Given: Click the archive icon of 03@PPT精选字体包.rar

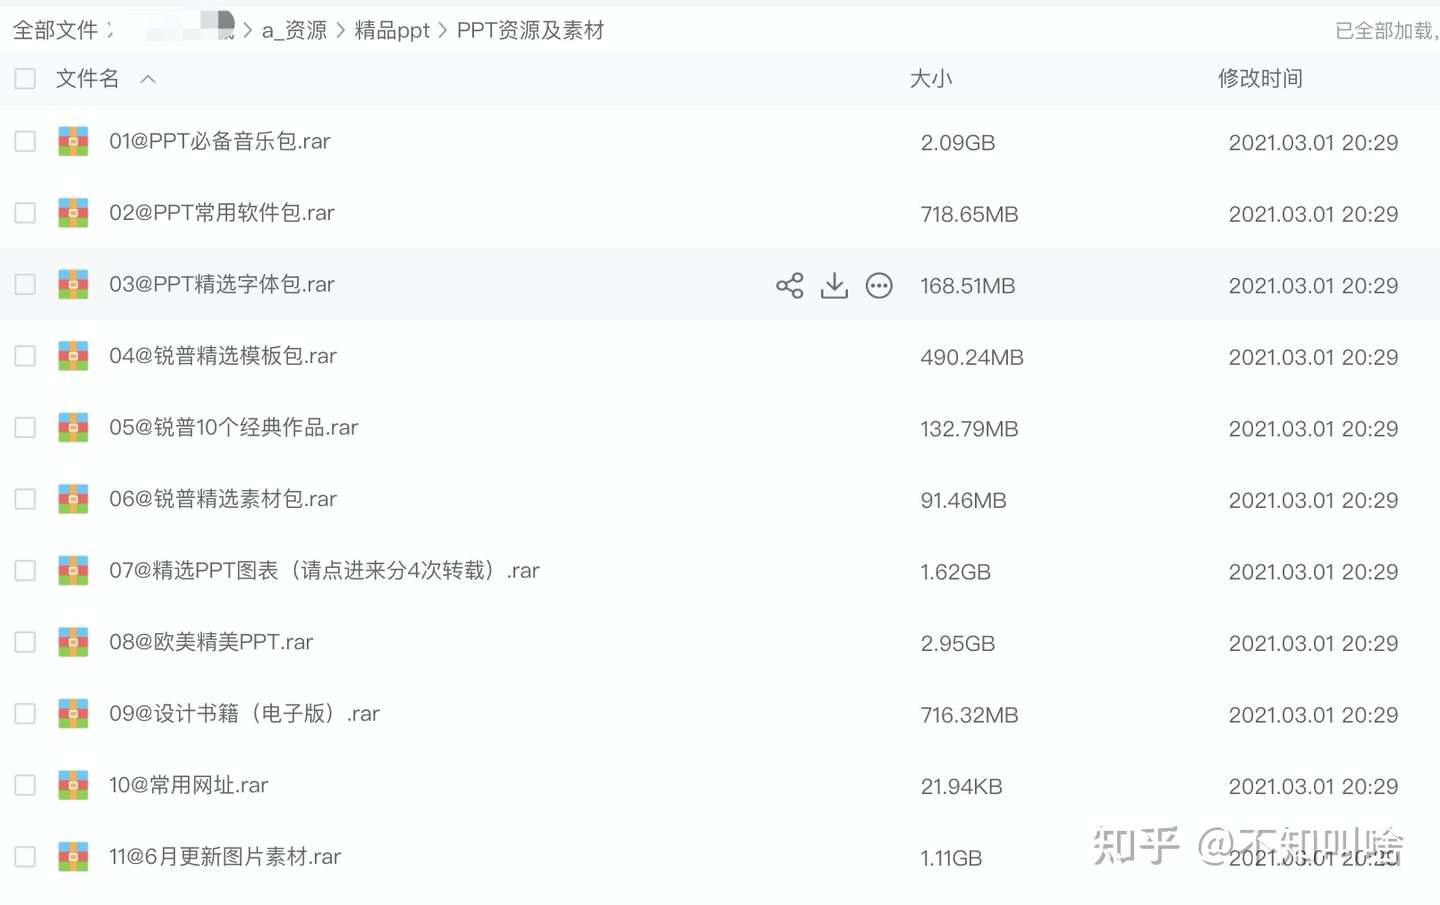Looking at the screenshot, I should pos(73,284).
